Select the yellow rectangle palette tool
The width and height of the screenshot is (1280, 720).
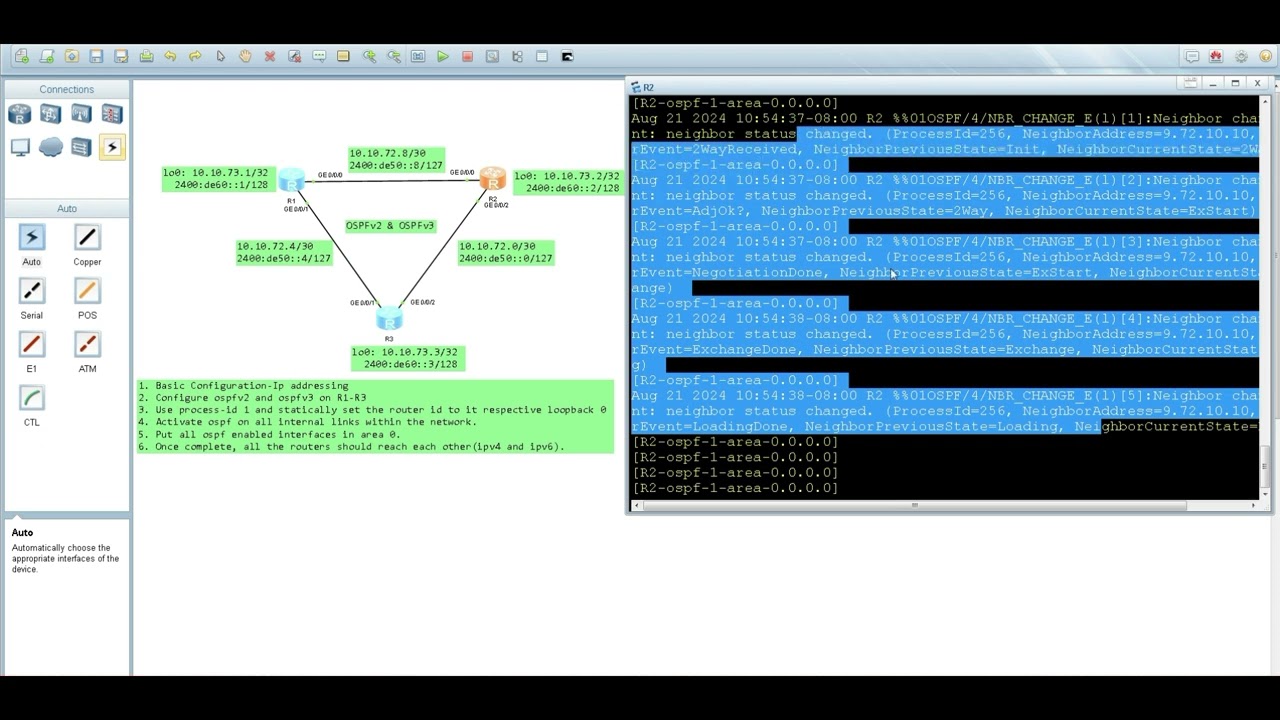(344, 57)
